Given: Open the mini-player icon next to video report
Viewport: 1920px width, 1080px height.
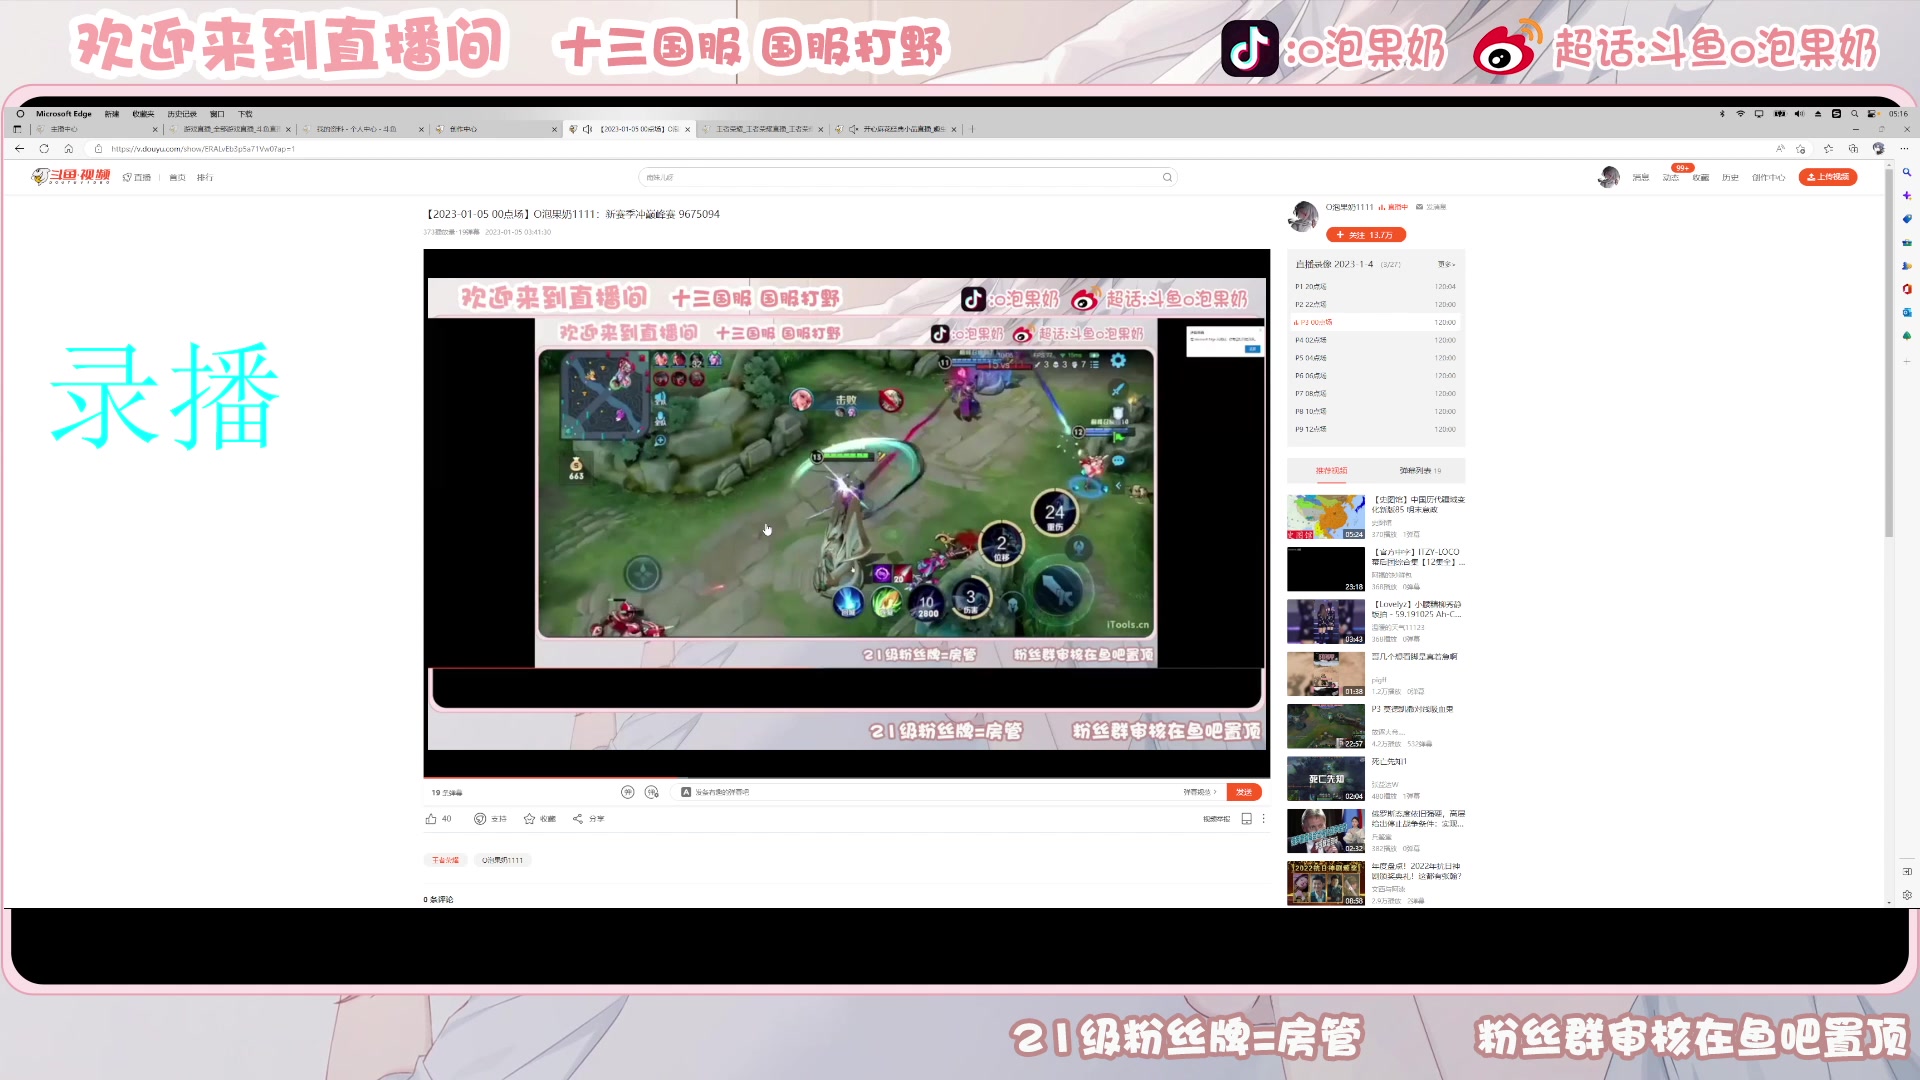Looking at the screenshot, I should tap(1246, 818).
